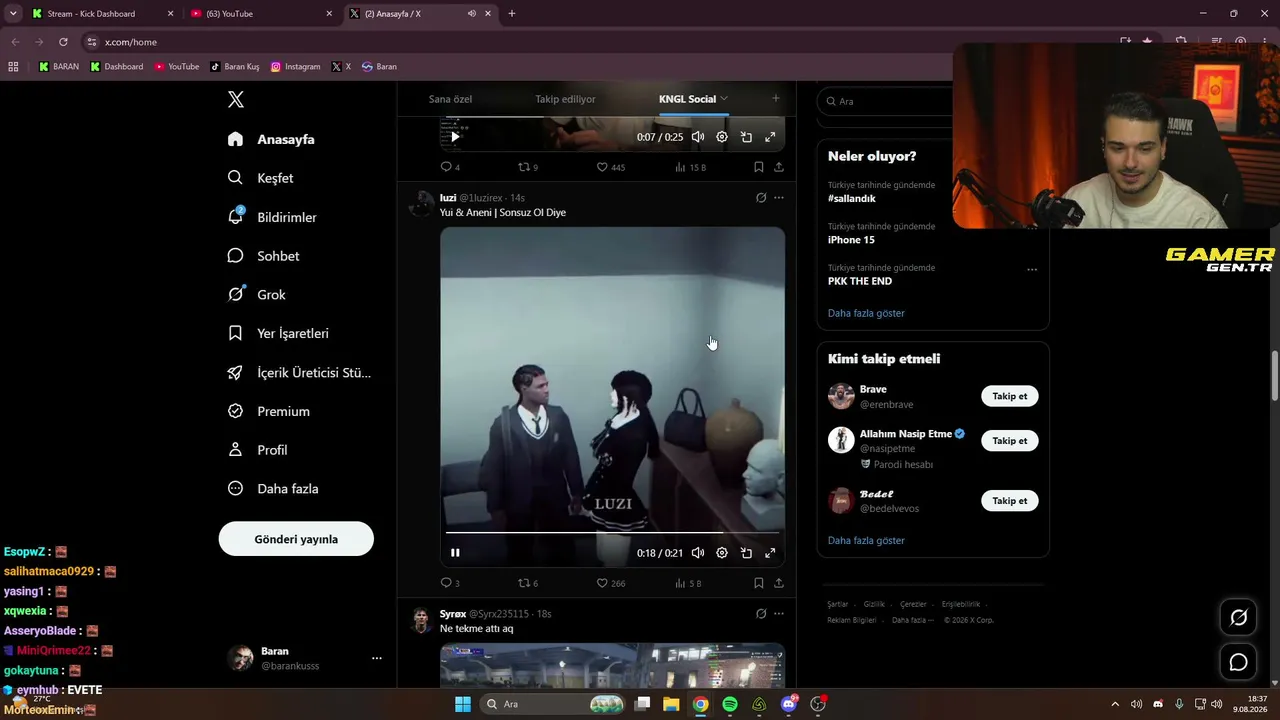Switch to the (63) YouTube browser tab

[x=262, y=14]
